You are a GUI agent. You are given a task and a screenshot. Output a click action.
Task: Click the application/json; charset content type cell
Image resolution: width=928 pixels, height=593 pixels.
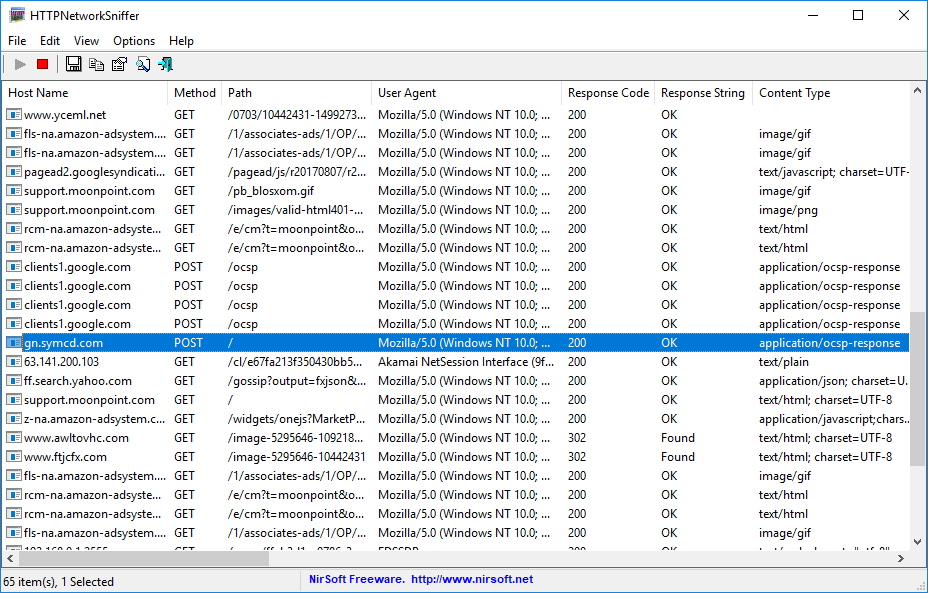pyautogui.click(x=834, y=381)
